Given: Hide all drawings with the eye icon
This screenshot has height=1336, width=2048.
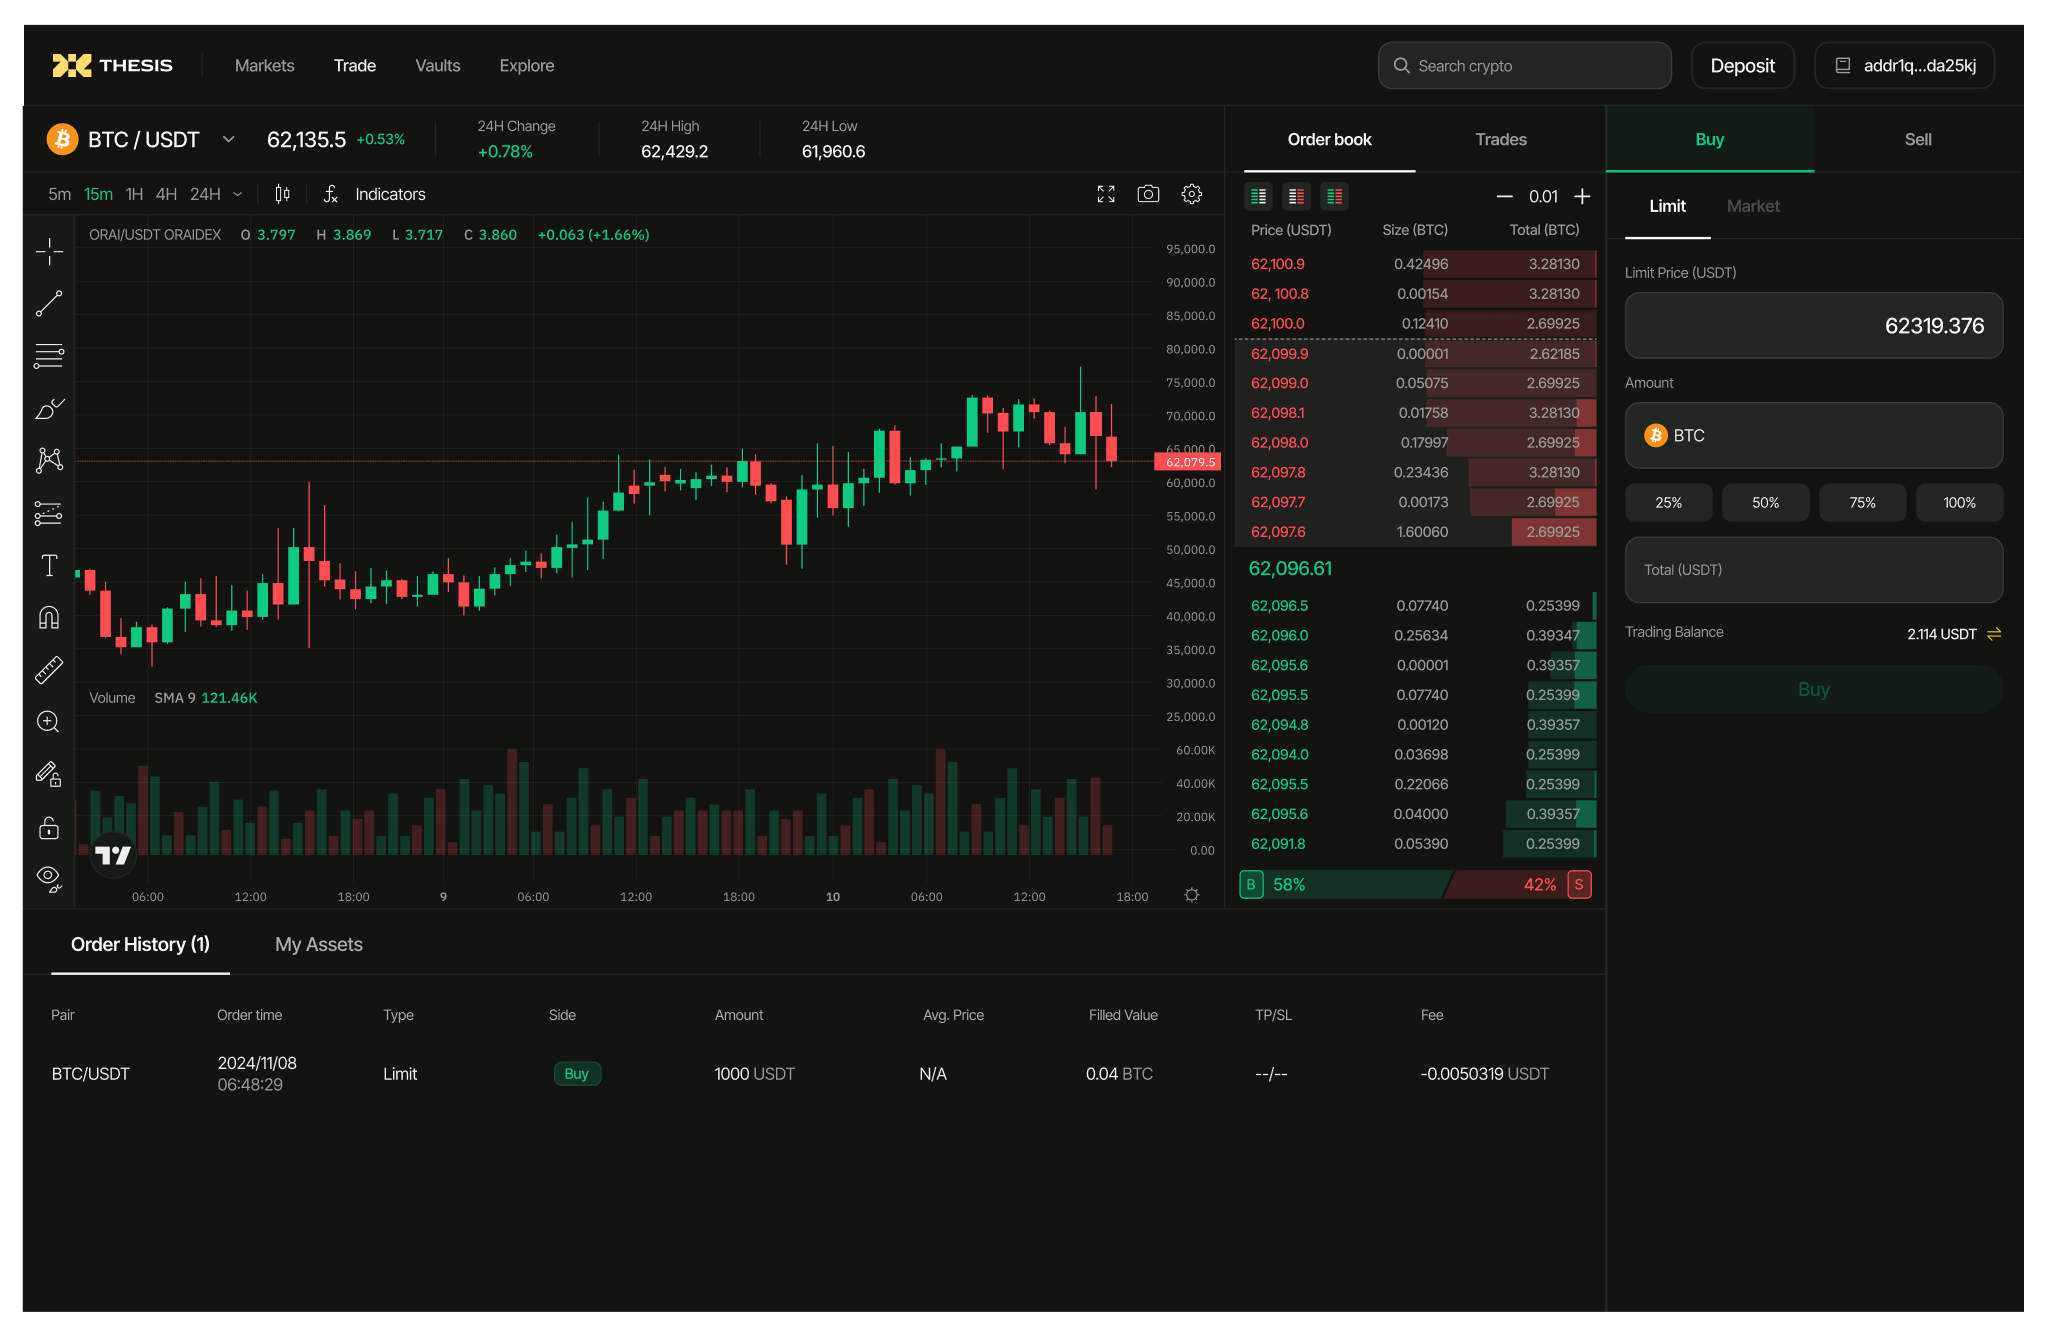Looking at the screenshot, I should (x=49, y=879).
